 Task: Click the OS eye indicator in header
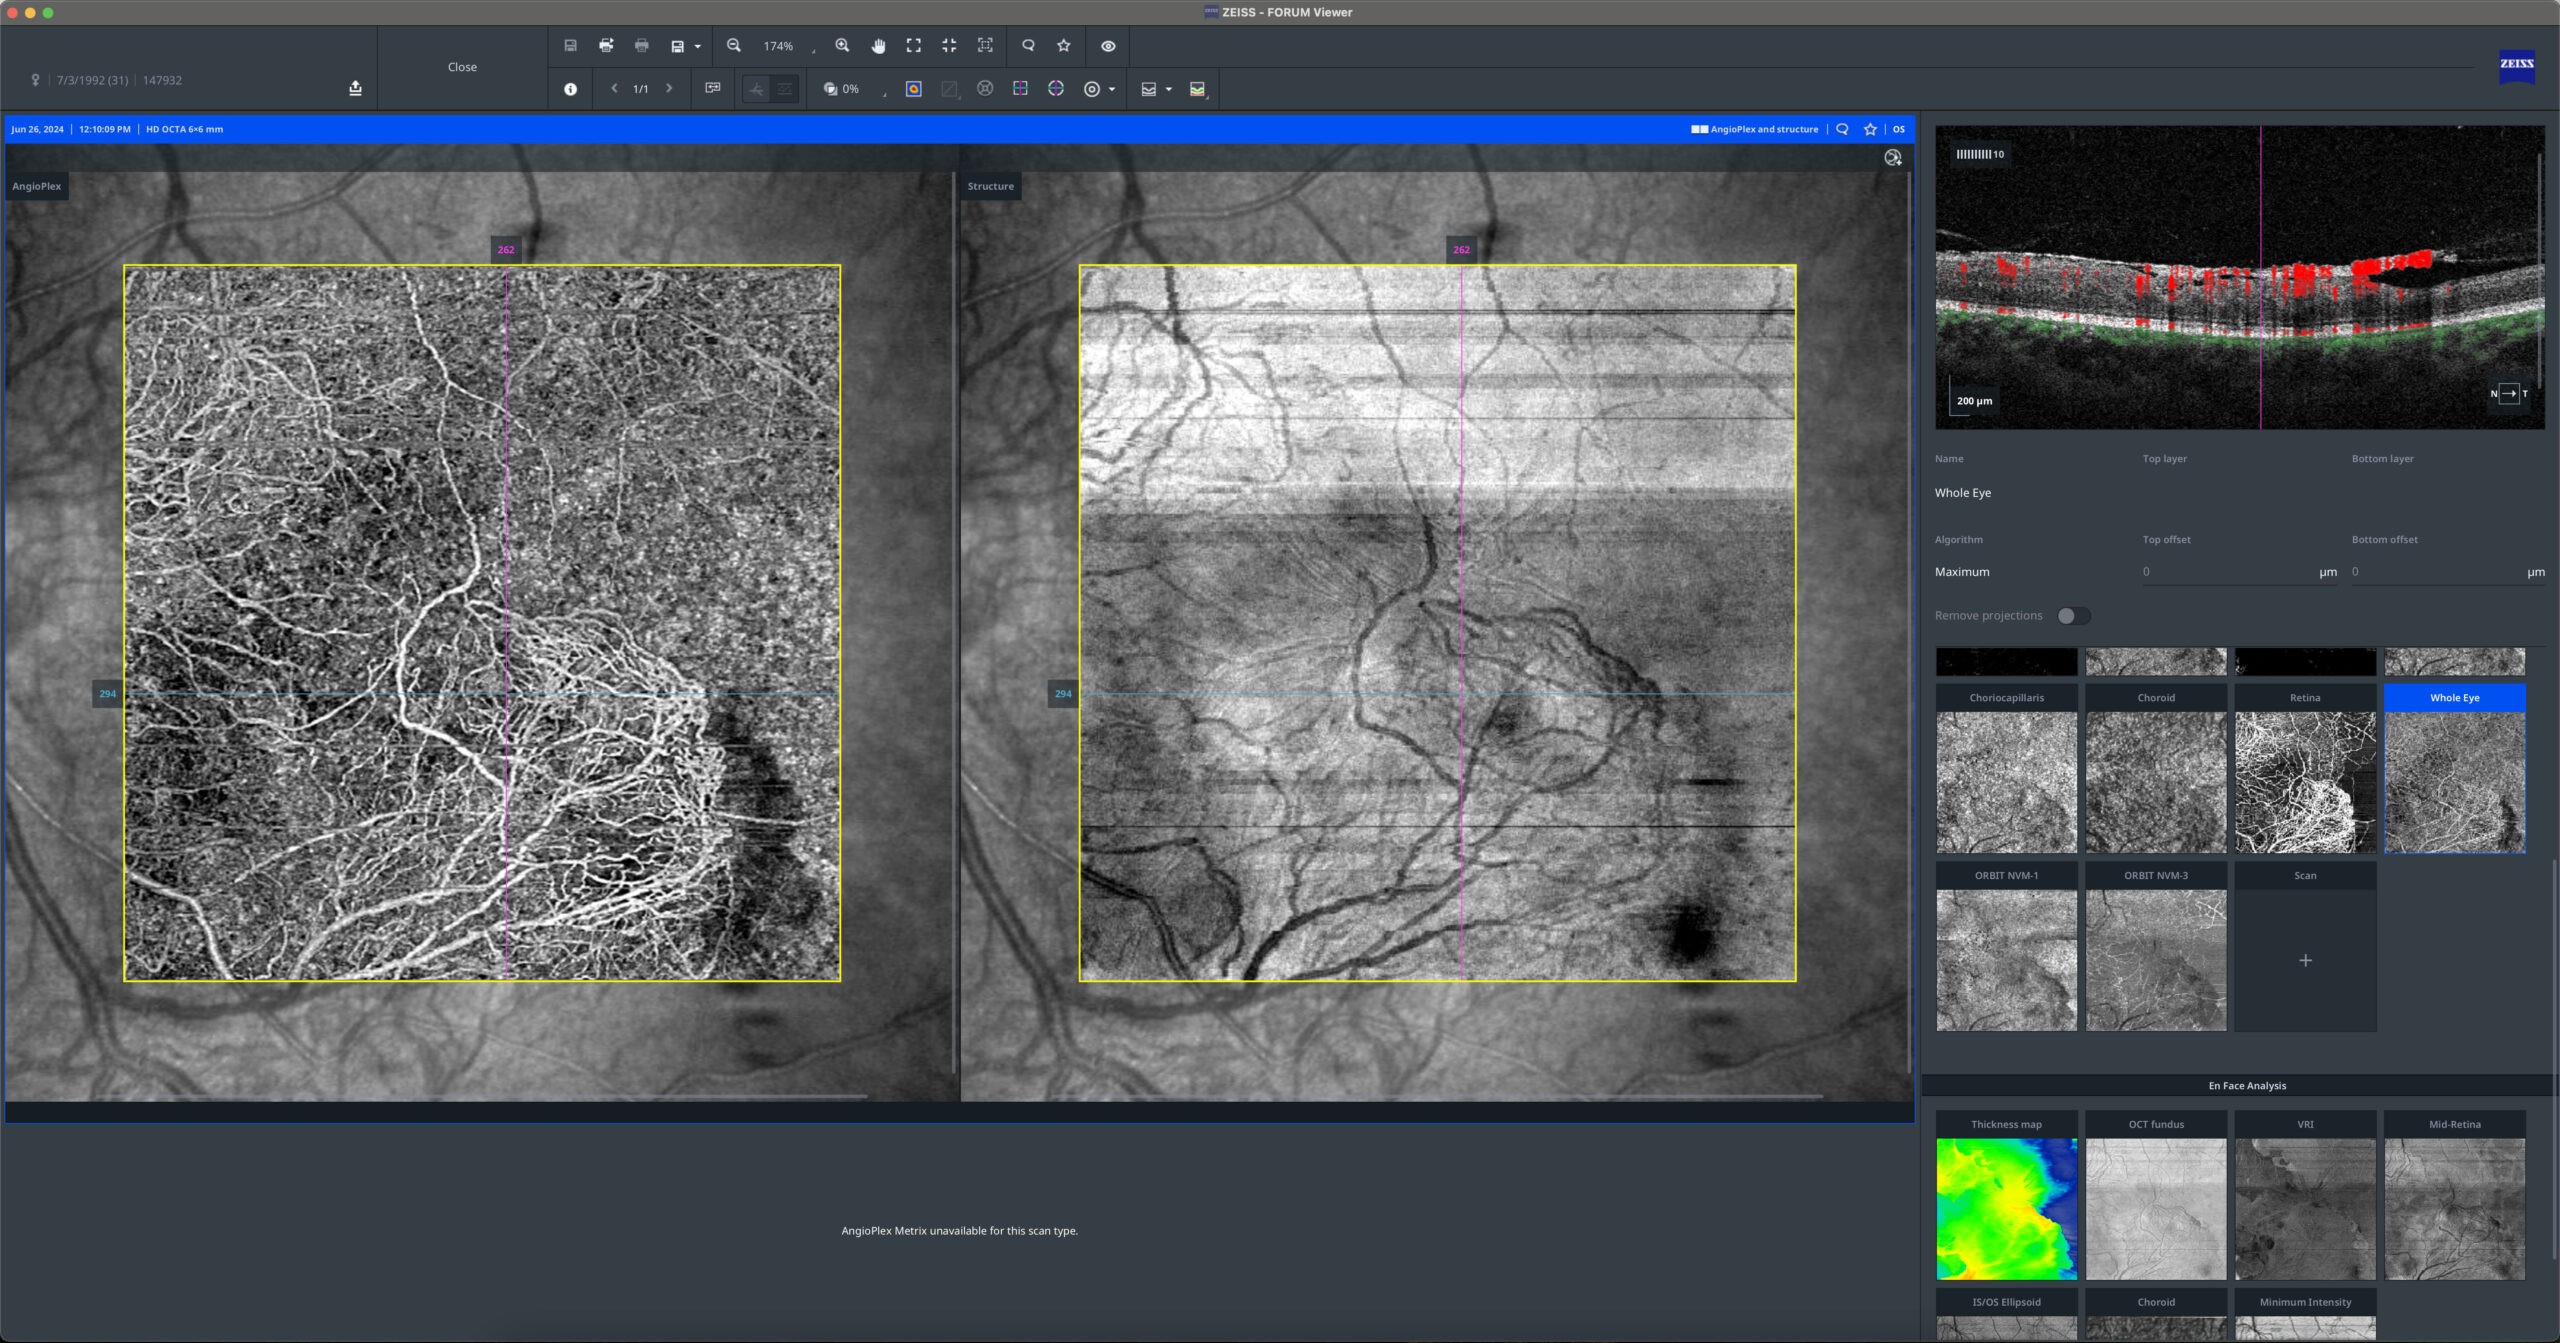pyautogui.click(x=1898, y=130)
